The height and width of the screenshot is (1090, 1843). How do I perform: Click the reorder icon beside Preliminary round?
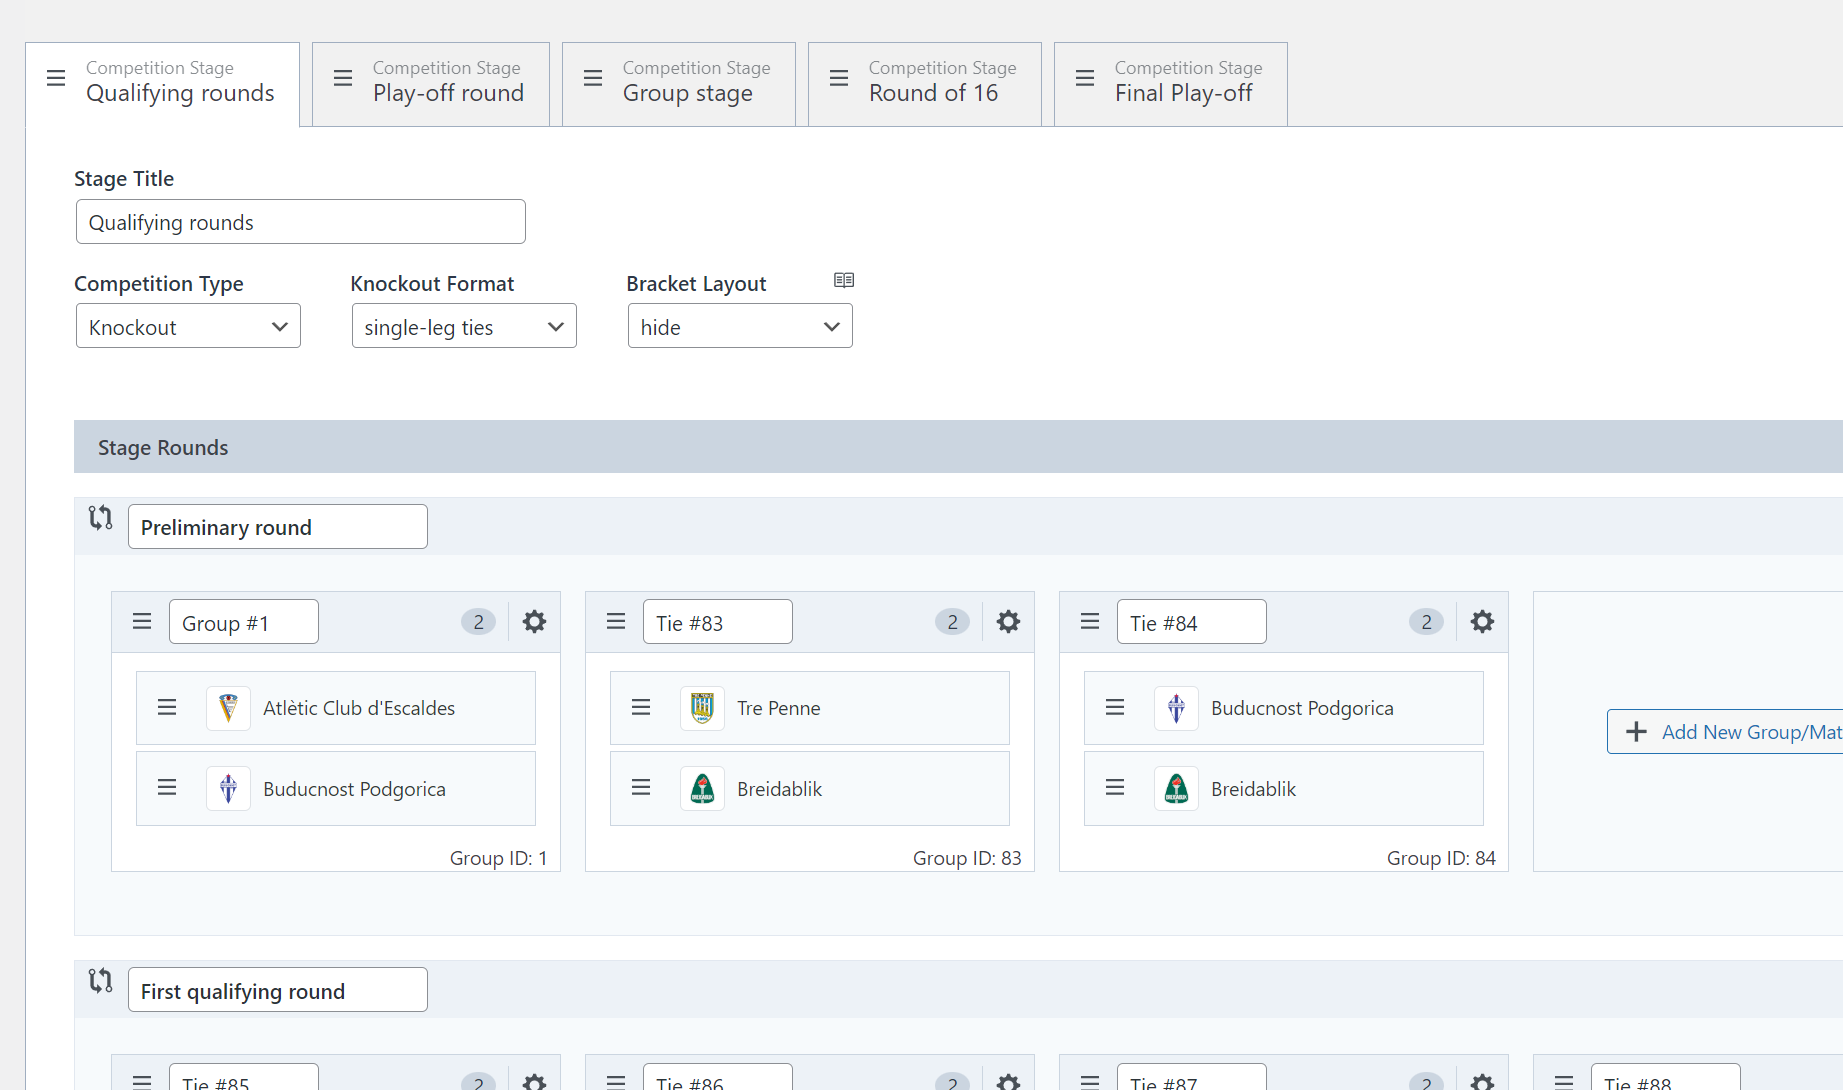100,518
